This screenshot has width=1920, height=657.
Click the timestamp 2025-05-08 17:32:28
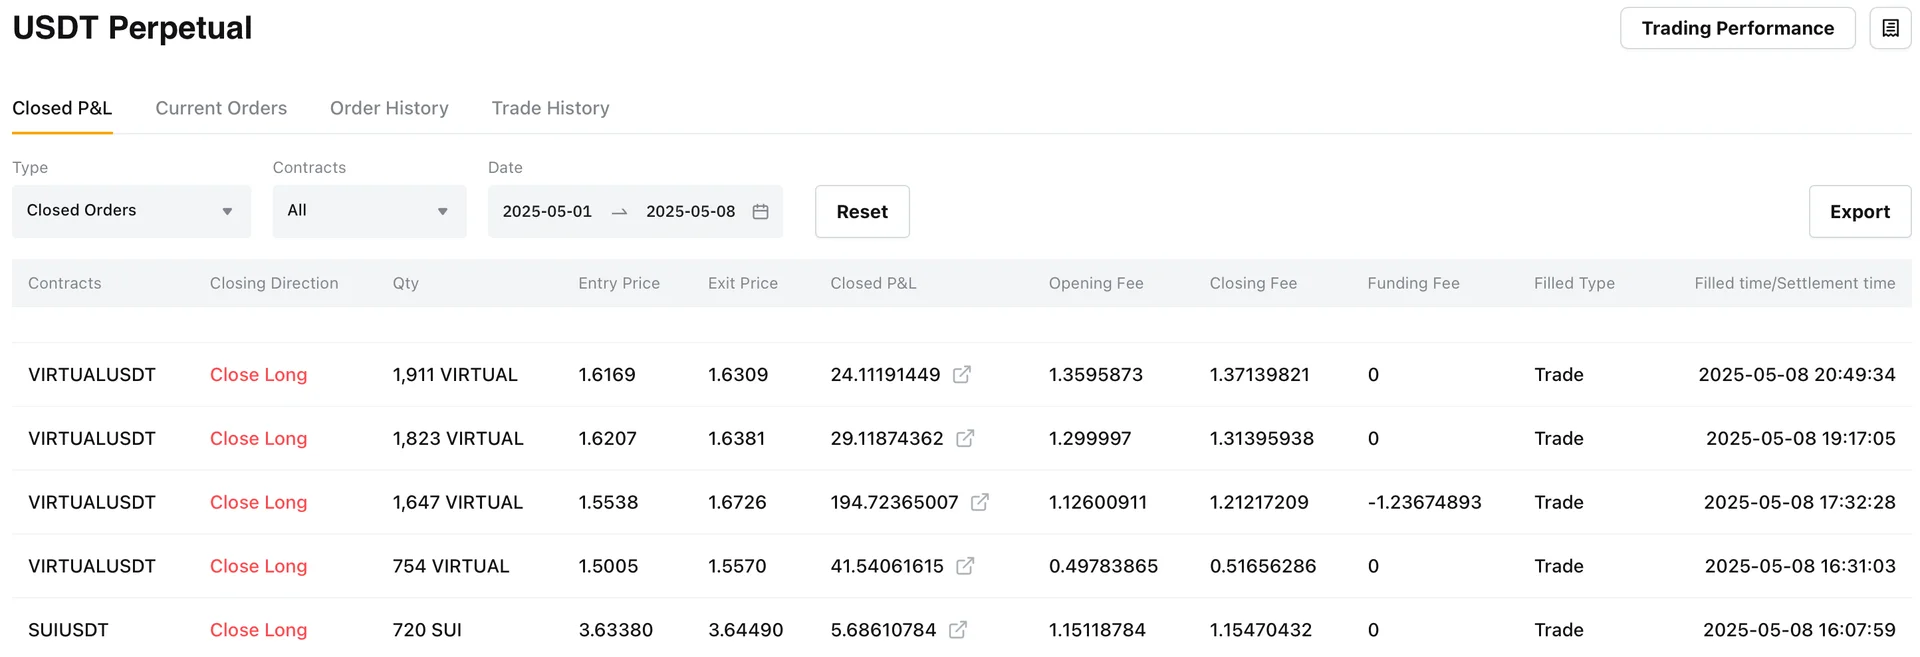pyautogui.click(x=1800, y=502)
